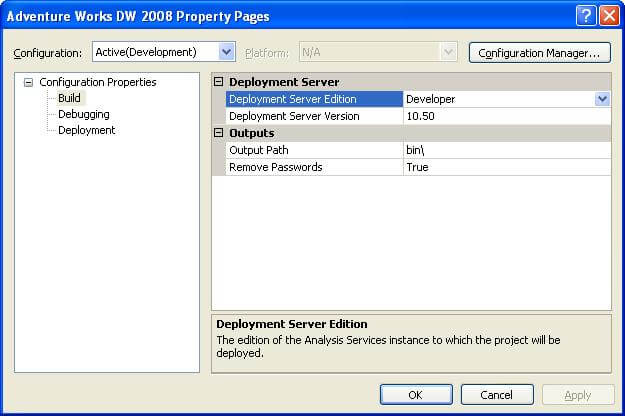625x416 pixels.
Task: Click the 10.50 version value
Action: [507, 116]
